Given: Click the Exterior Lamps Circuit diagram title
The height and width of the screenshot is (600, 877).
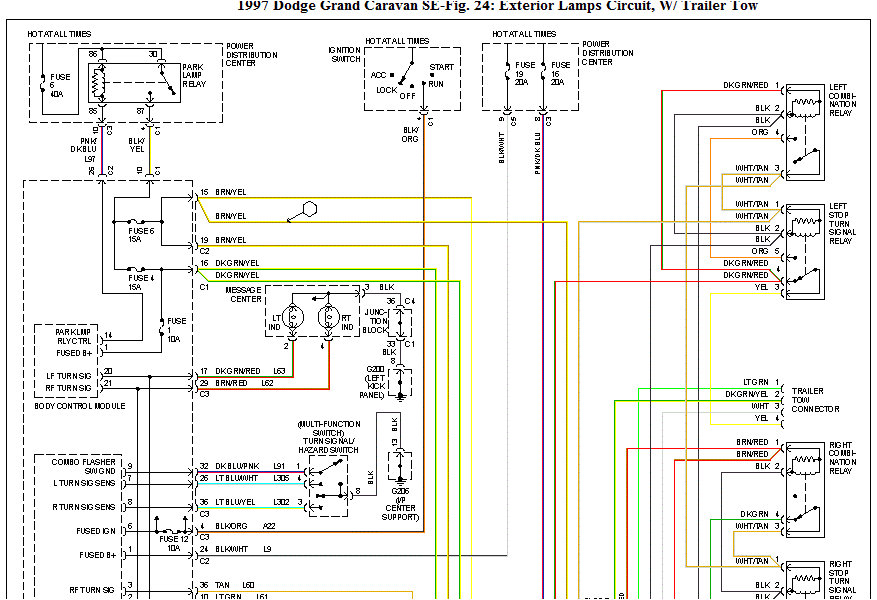Looking at the screenshot, I should click(497, 7).
